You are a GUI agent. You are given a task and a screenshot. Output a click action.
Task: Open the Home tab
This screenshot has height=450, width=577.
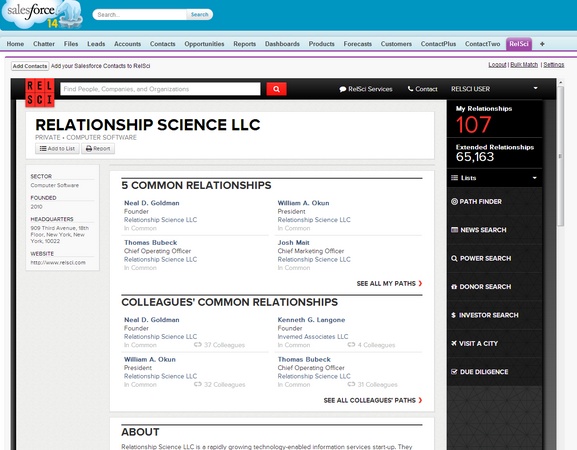[x=15, y=44]
